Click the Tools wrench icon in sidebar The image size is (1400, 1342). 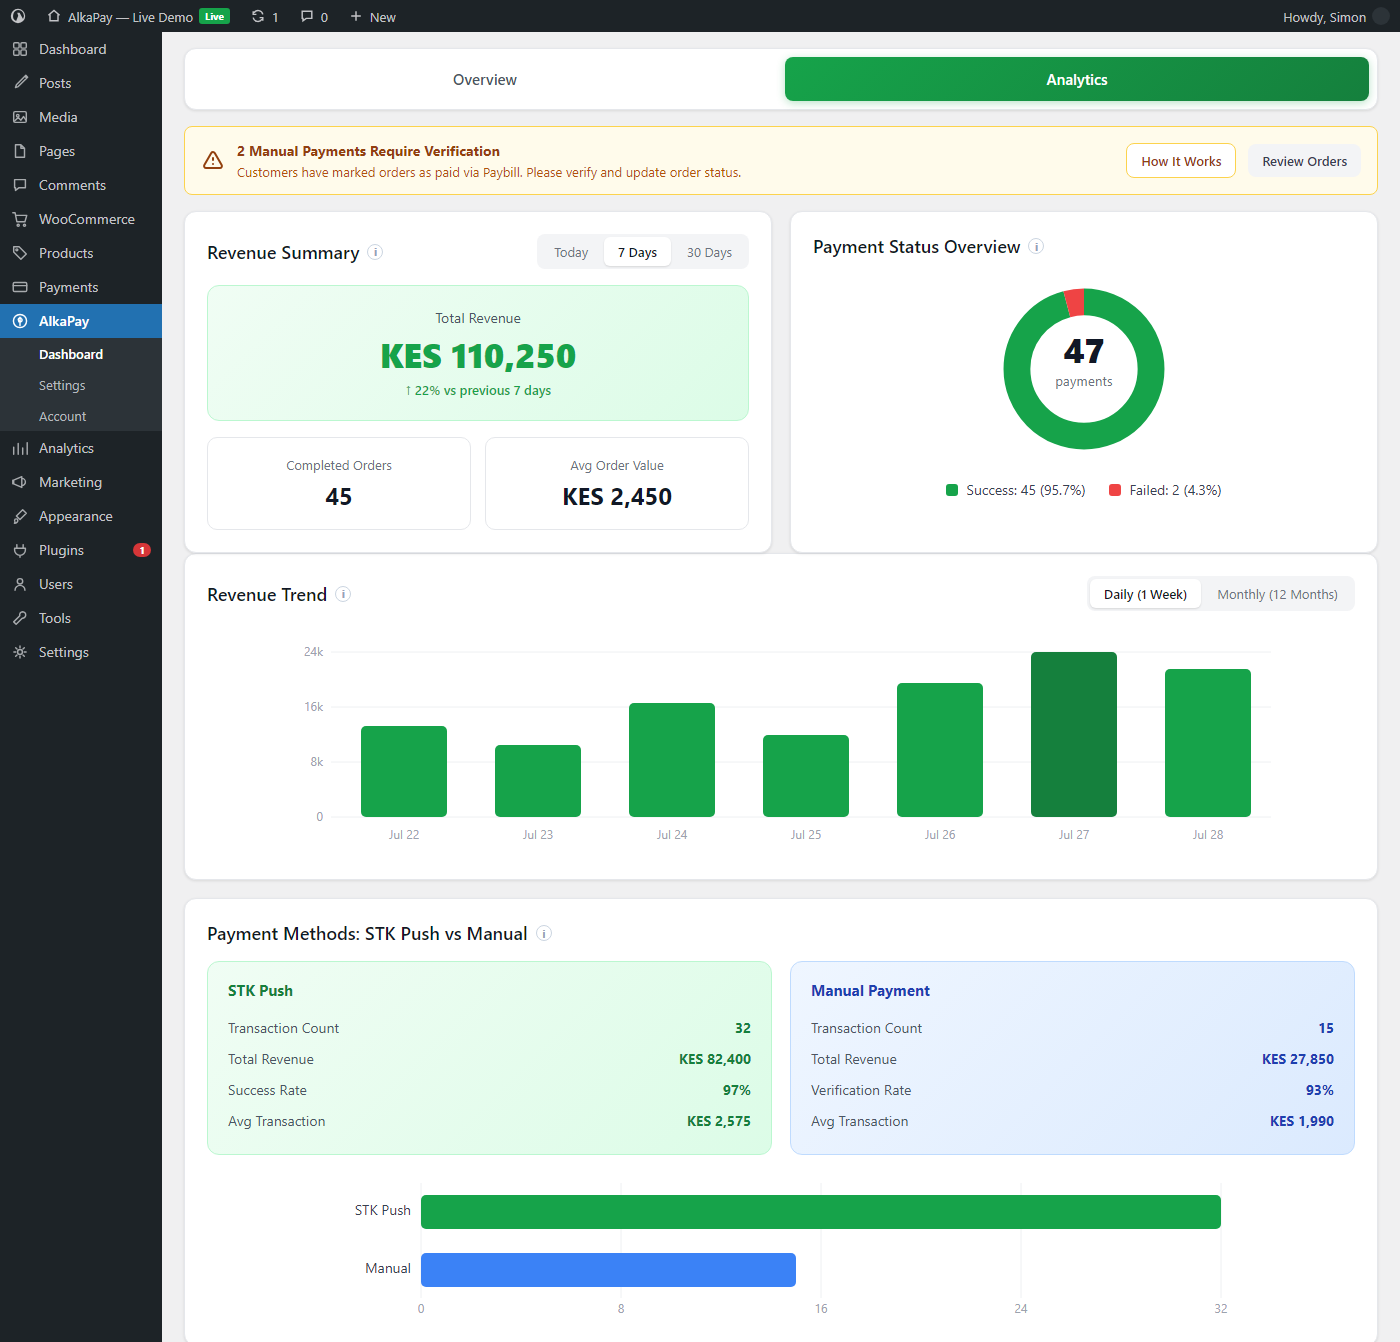[20, 618]
